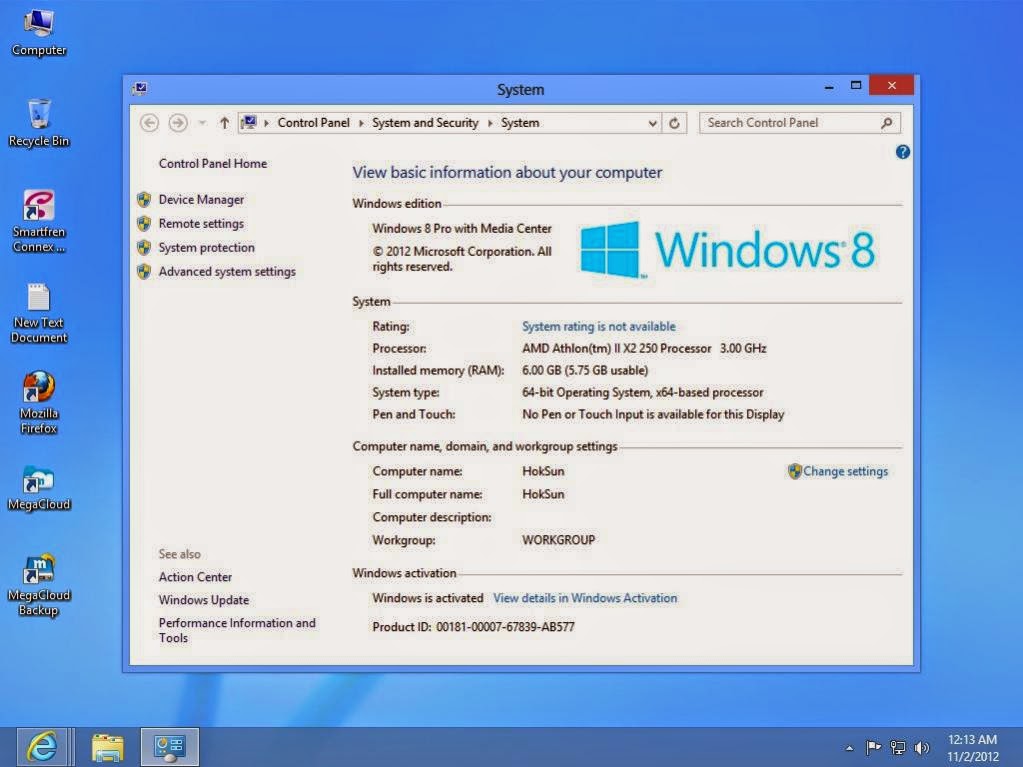Open Advanced system settings
This screenshot has width=1023, height=767.
pyautogui.click(x=227, y=272)
